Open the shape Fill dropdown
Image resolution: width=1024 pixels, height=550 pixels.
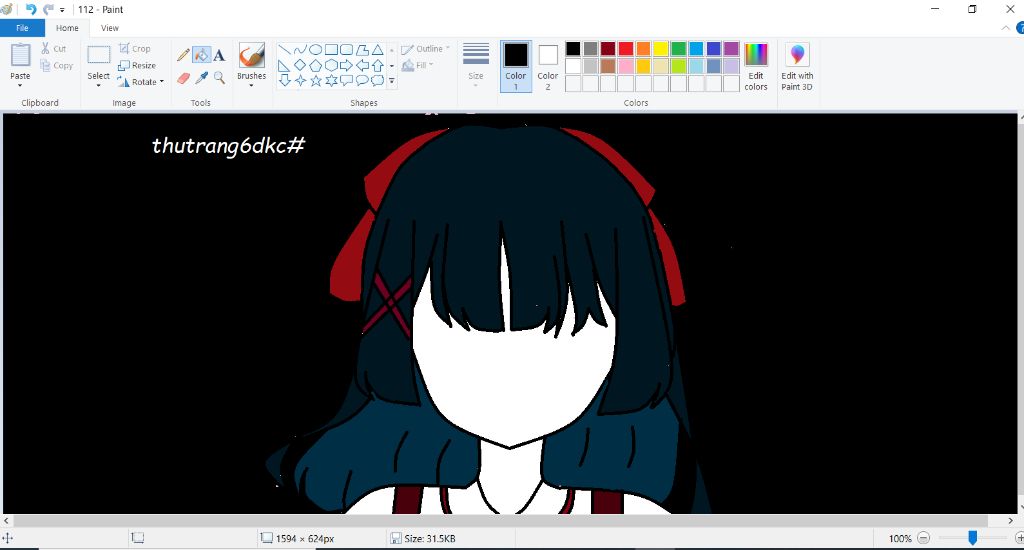pos(418,65)
